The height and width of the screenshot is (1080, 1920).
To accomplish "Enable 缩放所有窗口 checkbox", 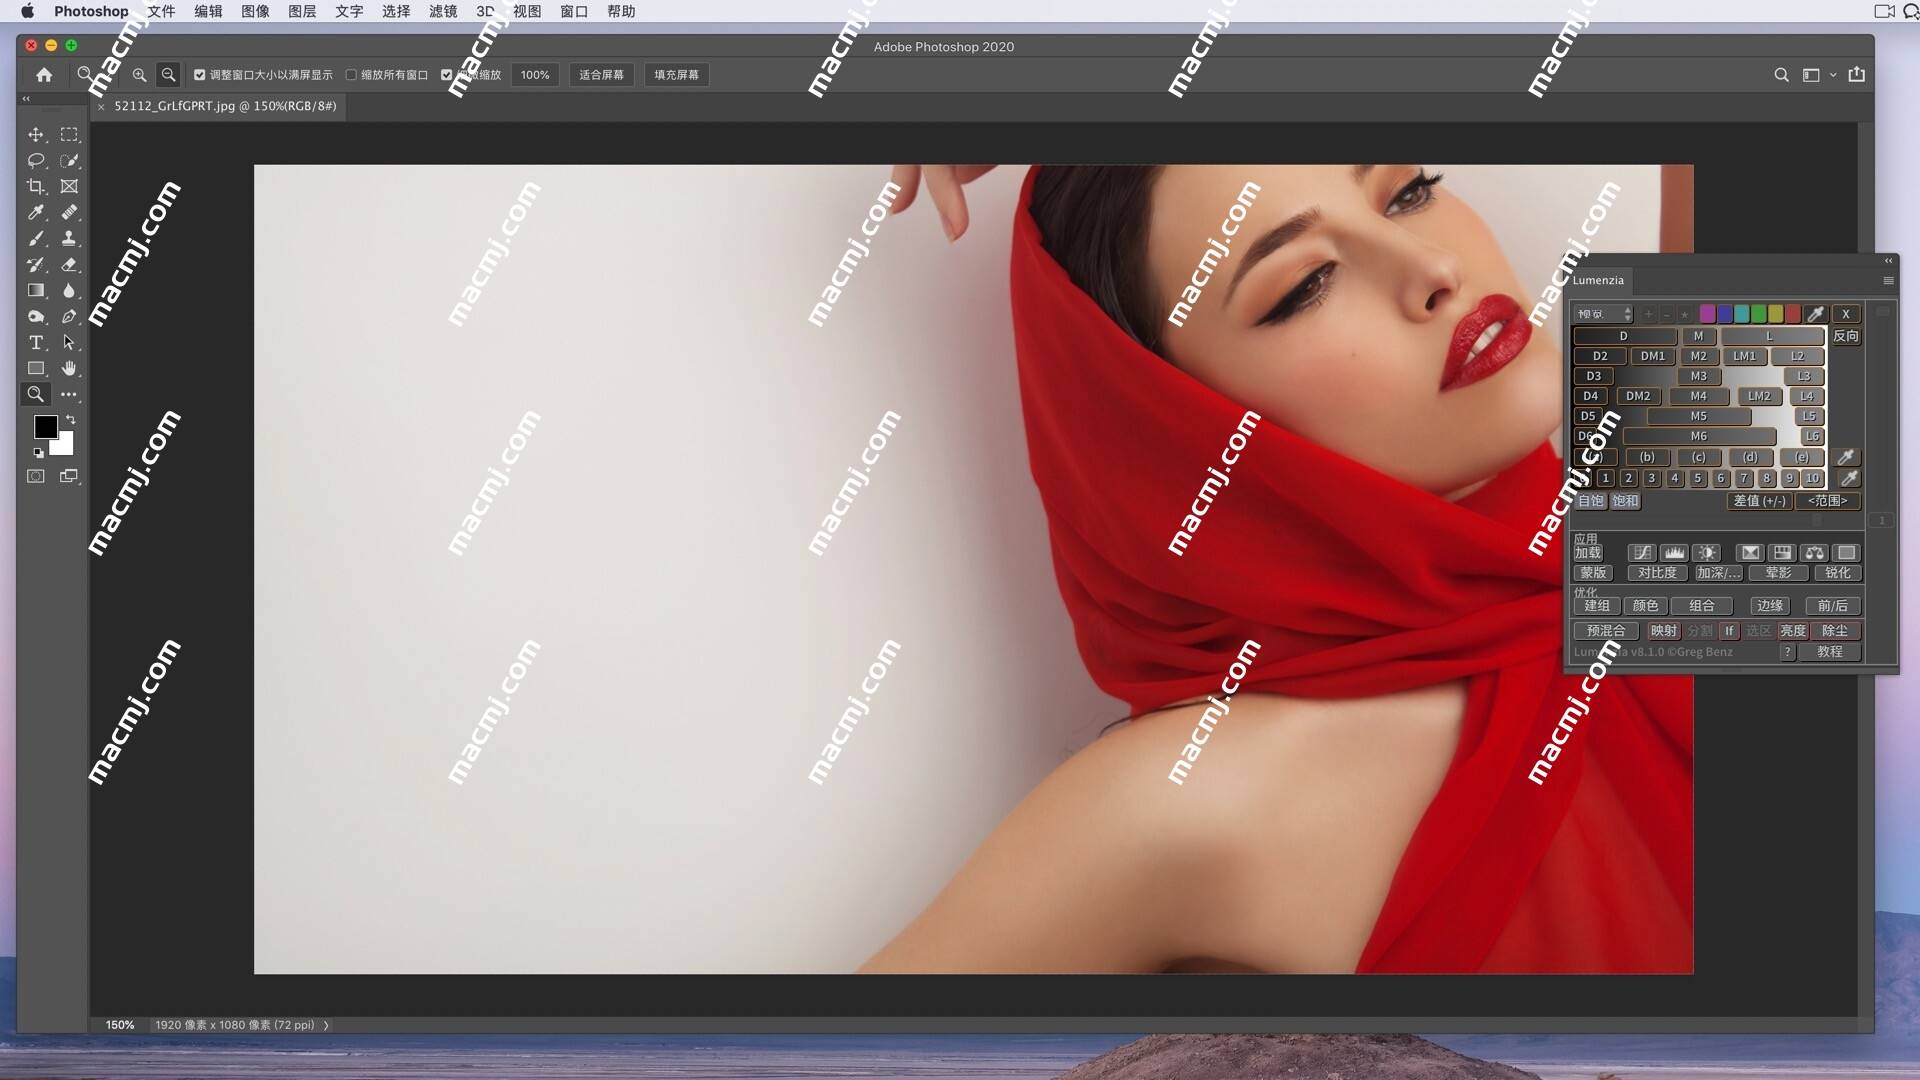I will pyautogui.click(x=351, y=75).
